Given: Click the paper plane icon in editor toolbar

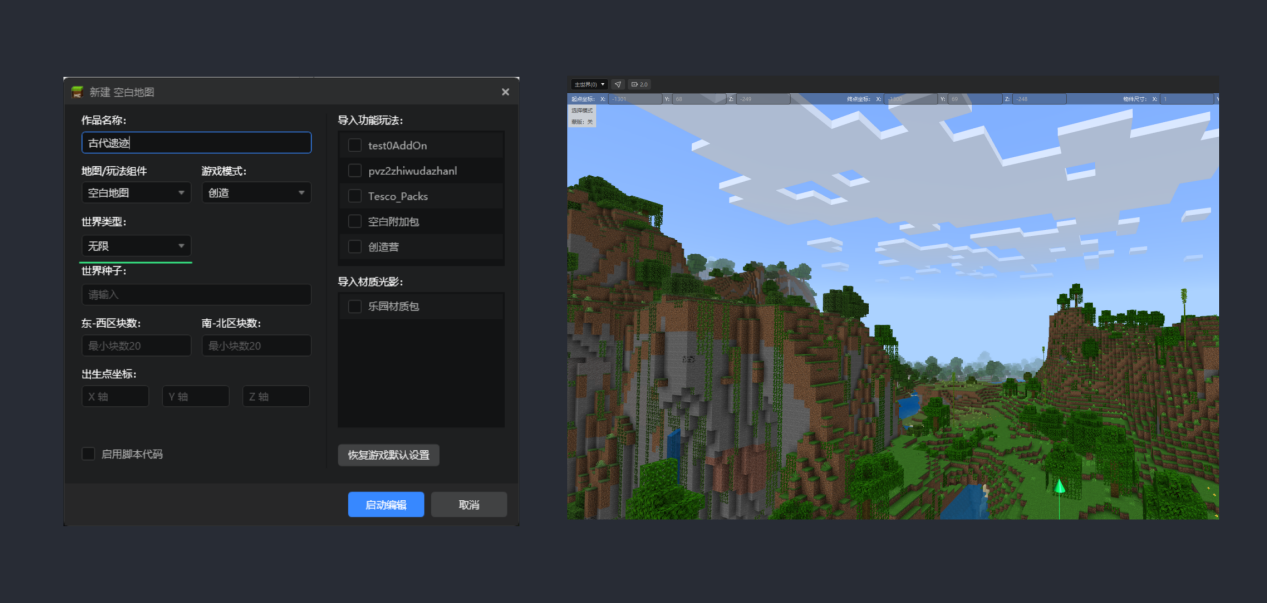Looking at the screenshot, I should 618,84.
